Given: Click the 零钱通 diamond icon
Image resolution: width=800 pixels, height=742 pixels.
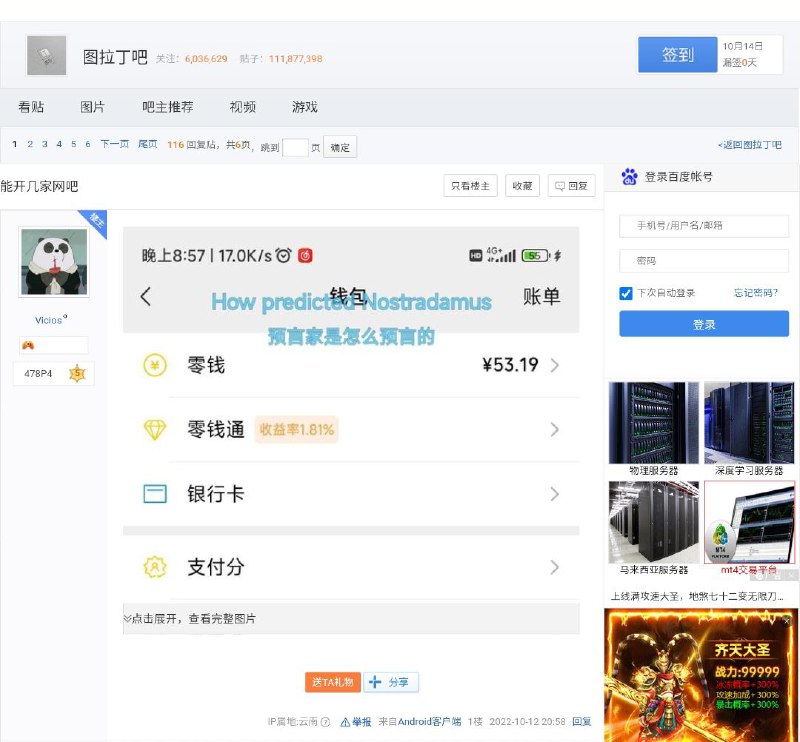Looking at the screenshot, I should [x=155, y=430].
